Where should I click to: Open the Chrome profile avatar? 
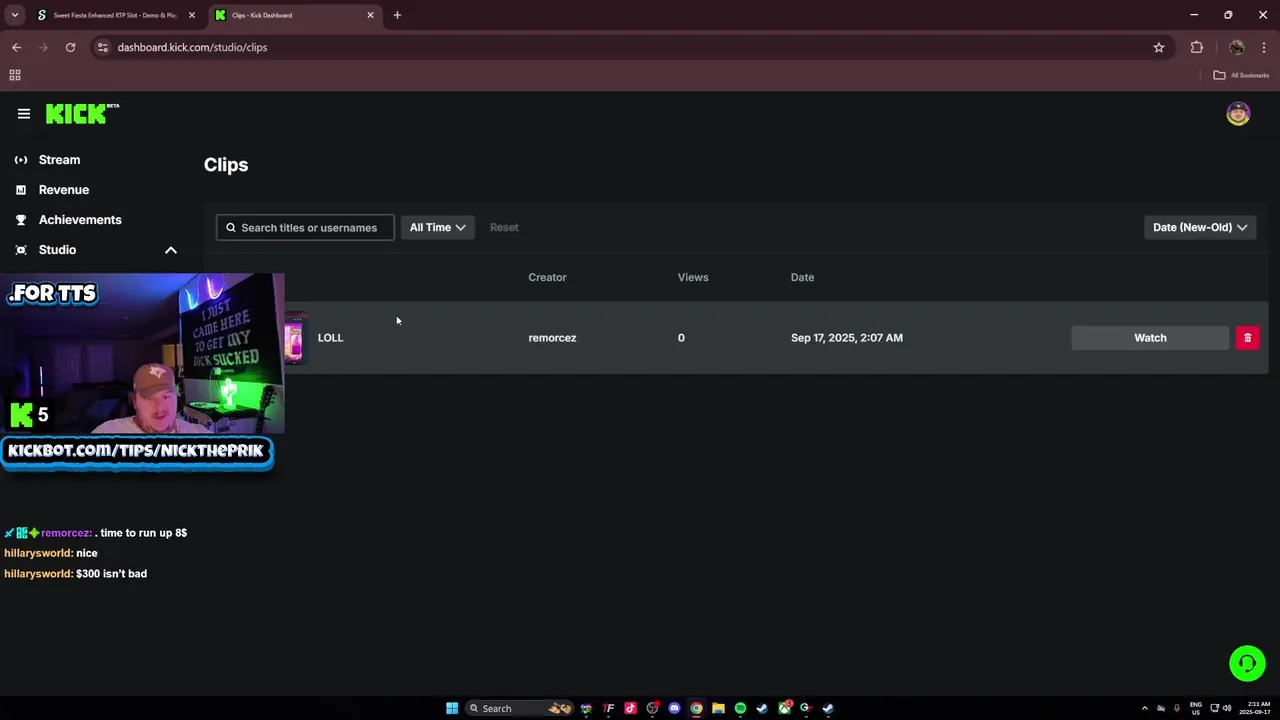1237,47
